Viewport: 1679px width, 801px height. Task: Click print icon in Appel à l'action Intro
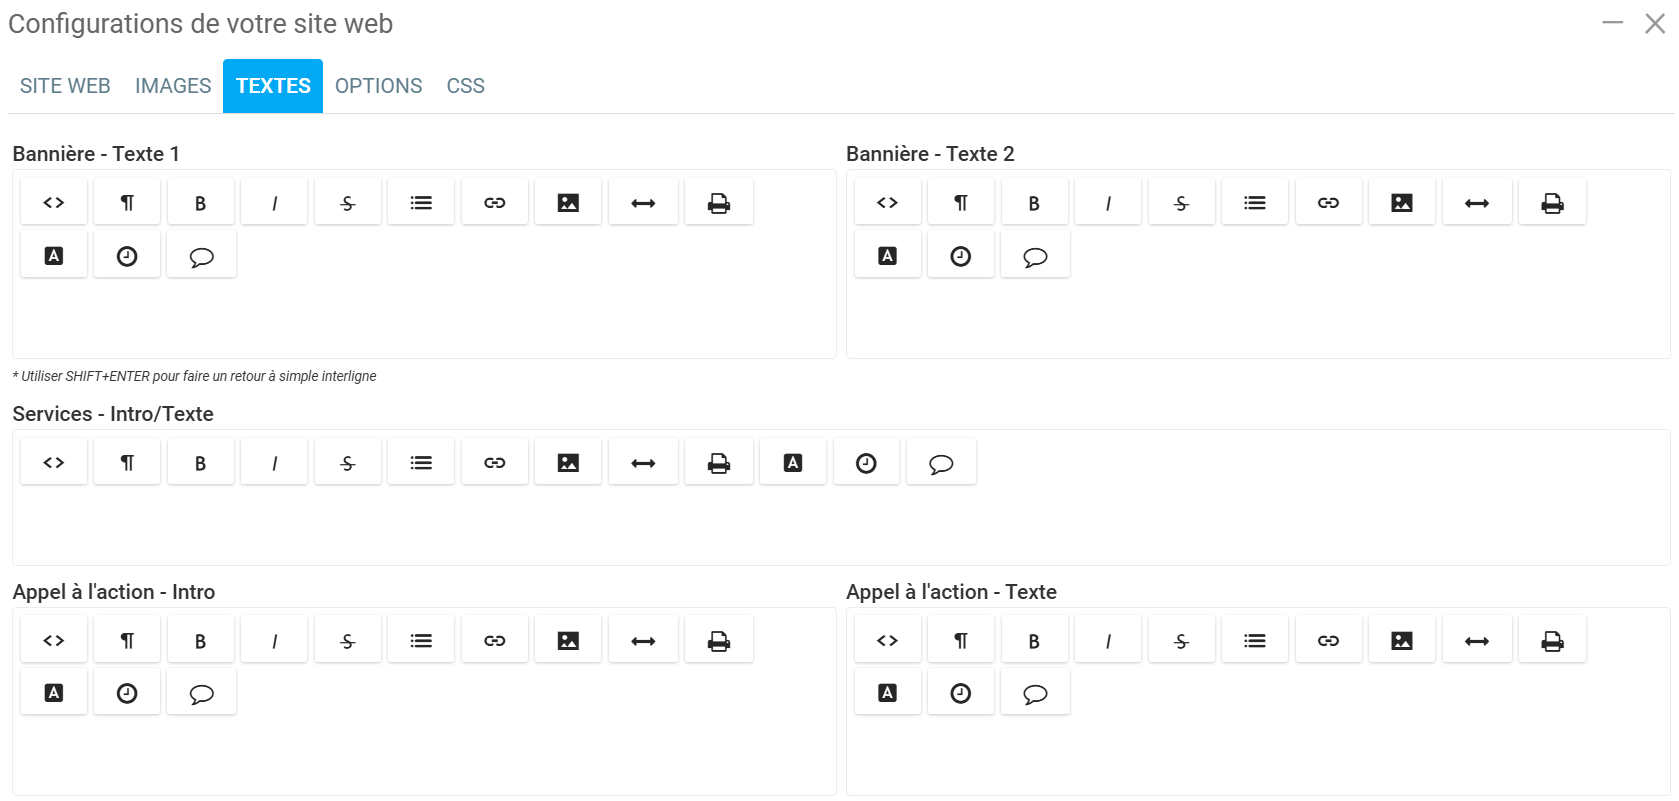(x=718, y=641)
